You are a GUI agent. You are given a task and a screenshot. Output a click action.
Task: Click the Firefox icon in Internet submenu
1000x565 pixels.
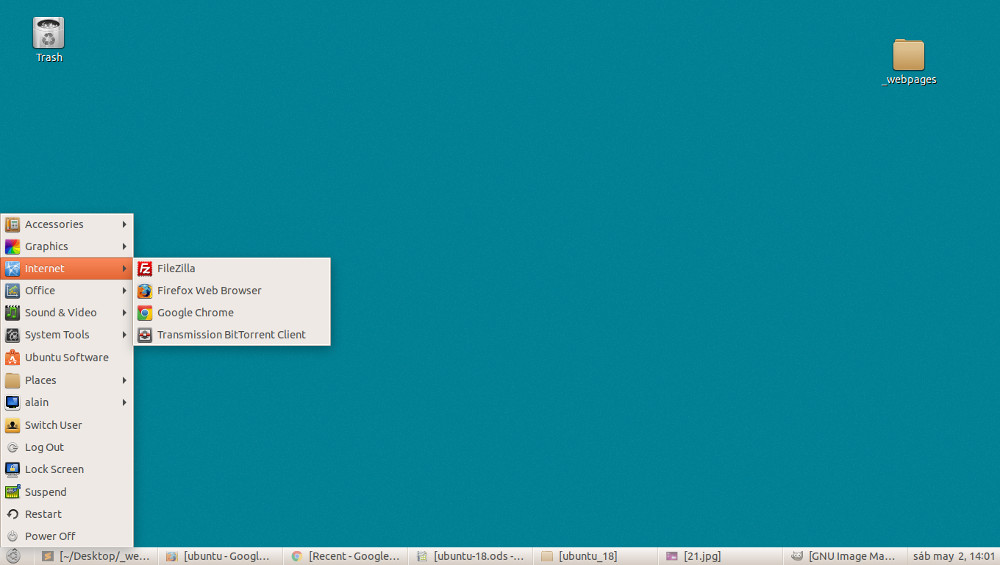pos(145,291)
